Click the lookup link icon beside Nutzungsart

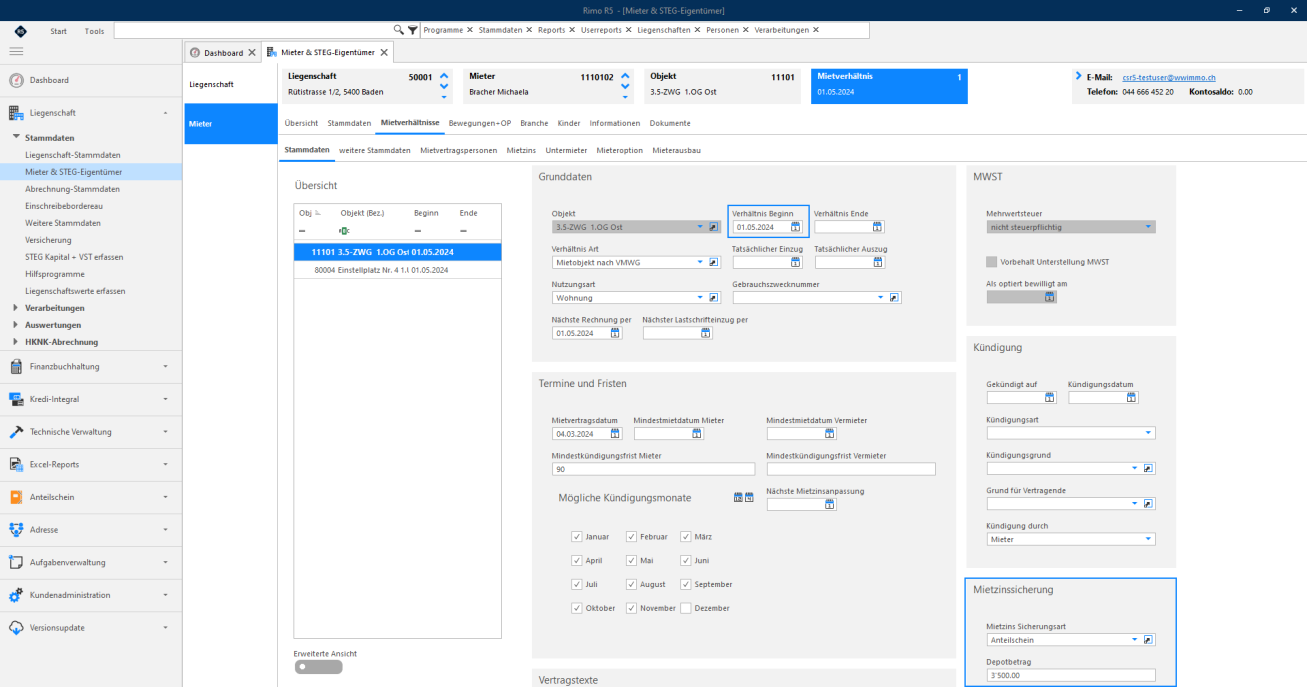pos(714,297)
